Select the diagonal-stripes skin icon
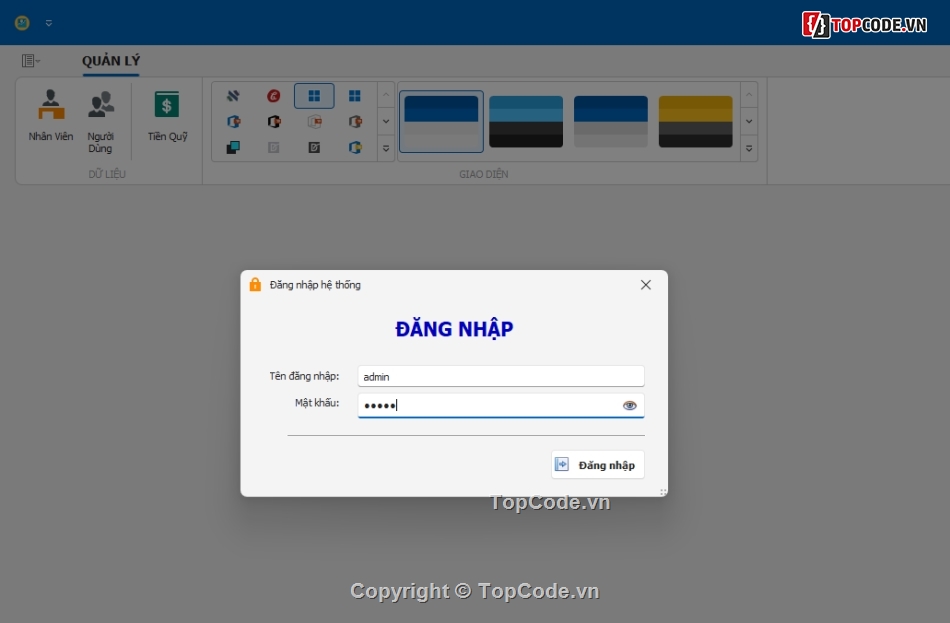 click(234, 95)
